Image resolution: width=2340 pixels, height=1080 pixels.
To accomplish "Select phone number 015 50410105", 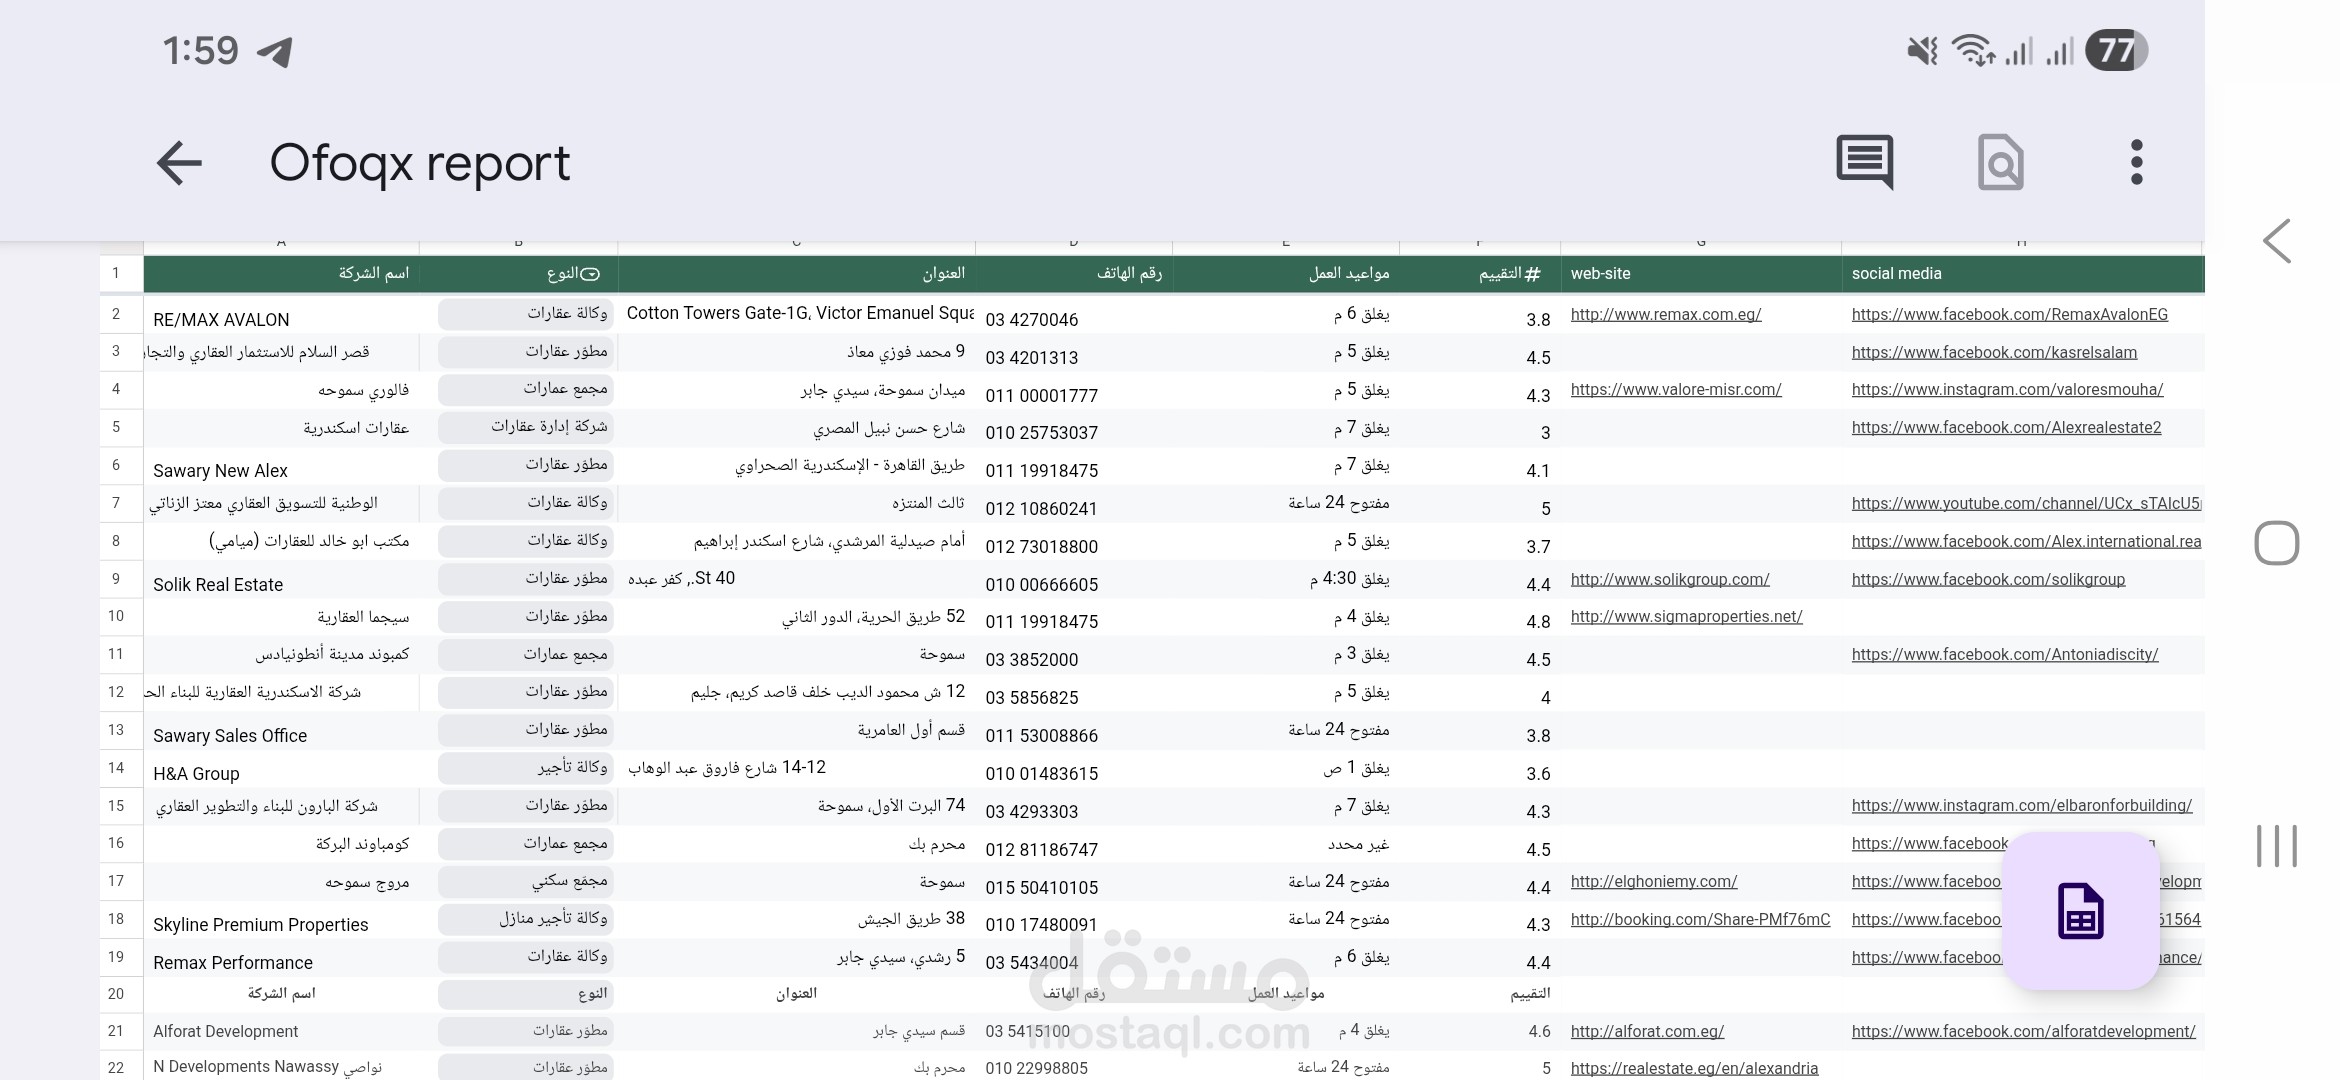I will tap(1073, 883).
